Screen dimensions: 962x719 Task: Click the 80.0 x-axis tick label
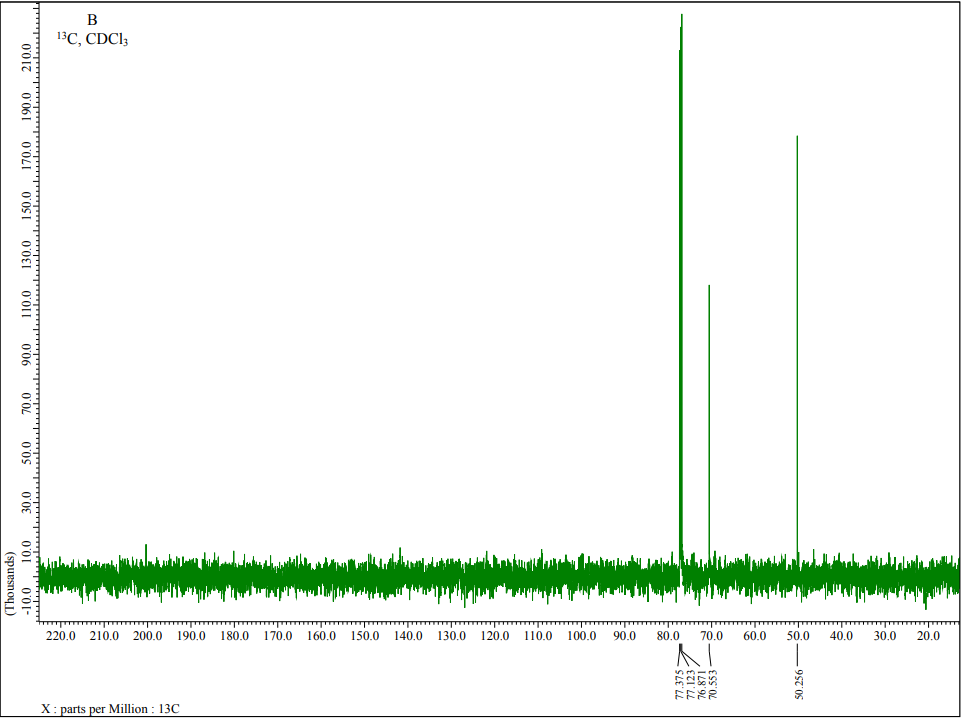[668, 636]
